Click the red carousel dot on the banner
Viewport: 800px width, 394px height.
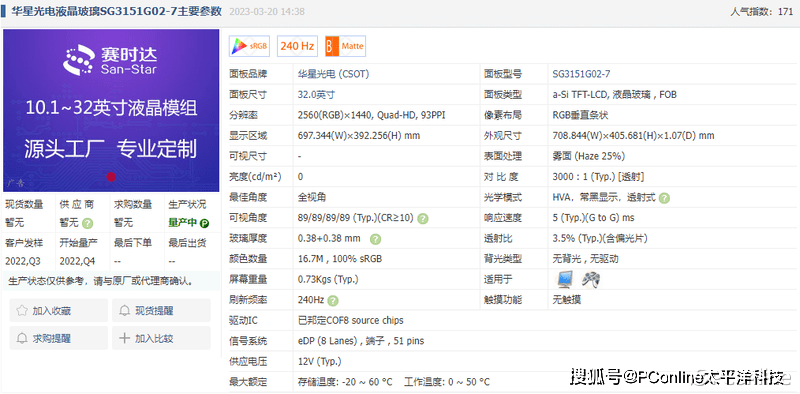pos(111,177)
